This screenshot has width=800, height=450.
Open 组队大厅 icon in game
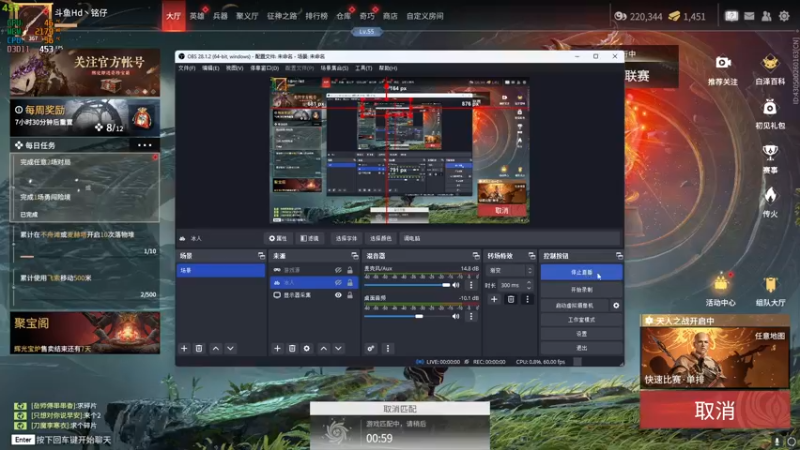click(770, 285)
